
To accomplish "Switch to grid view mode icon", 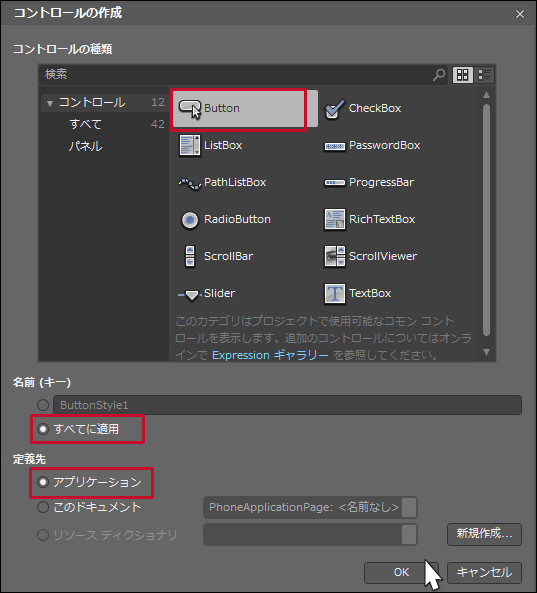I will 463,75.
